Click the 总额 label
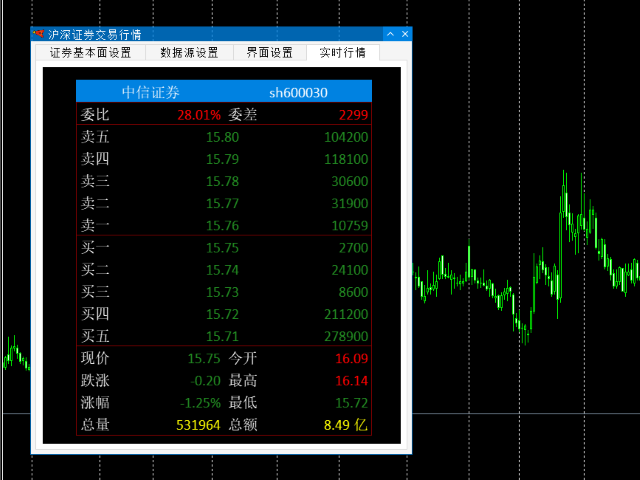Viewport: 640px width, 480px height. pyautogui.click(x=243, y=425)
